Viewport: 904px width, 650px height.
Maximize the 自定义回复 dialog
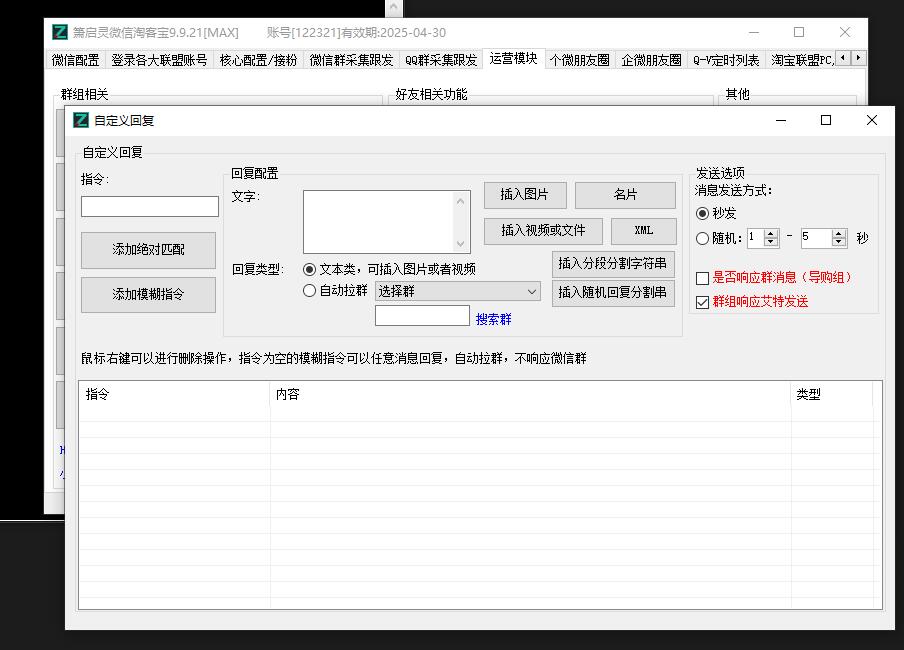coord(826,120)
